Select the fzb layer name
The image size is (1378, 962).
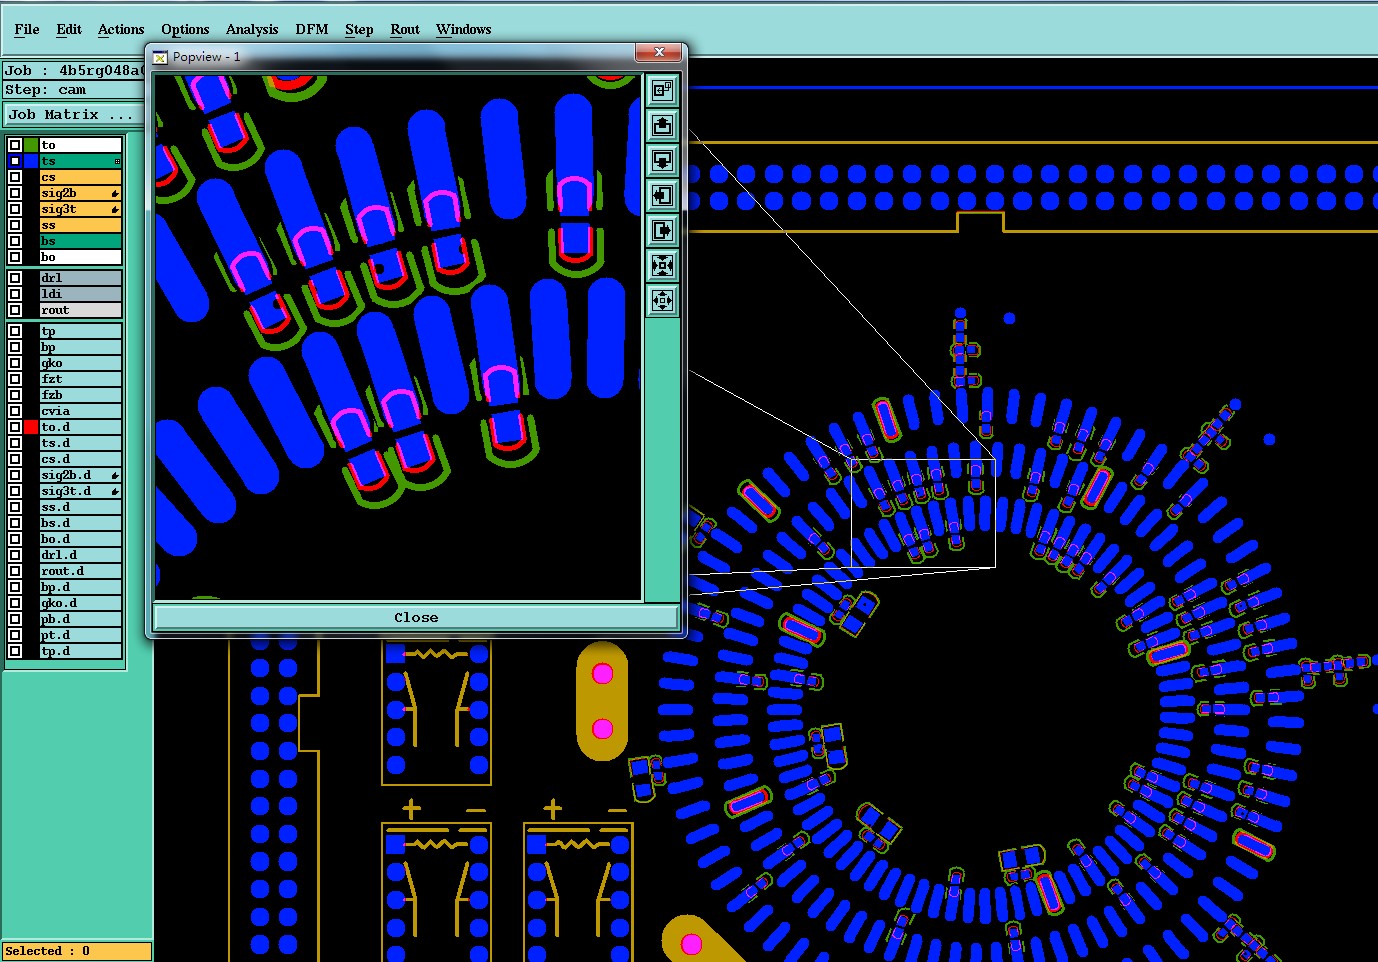[x=80, y=395]
